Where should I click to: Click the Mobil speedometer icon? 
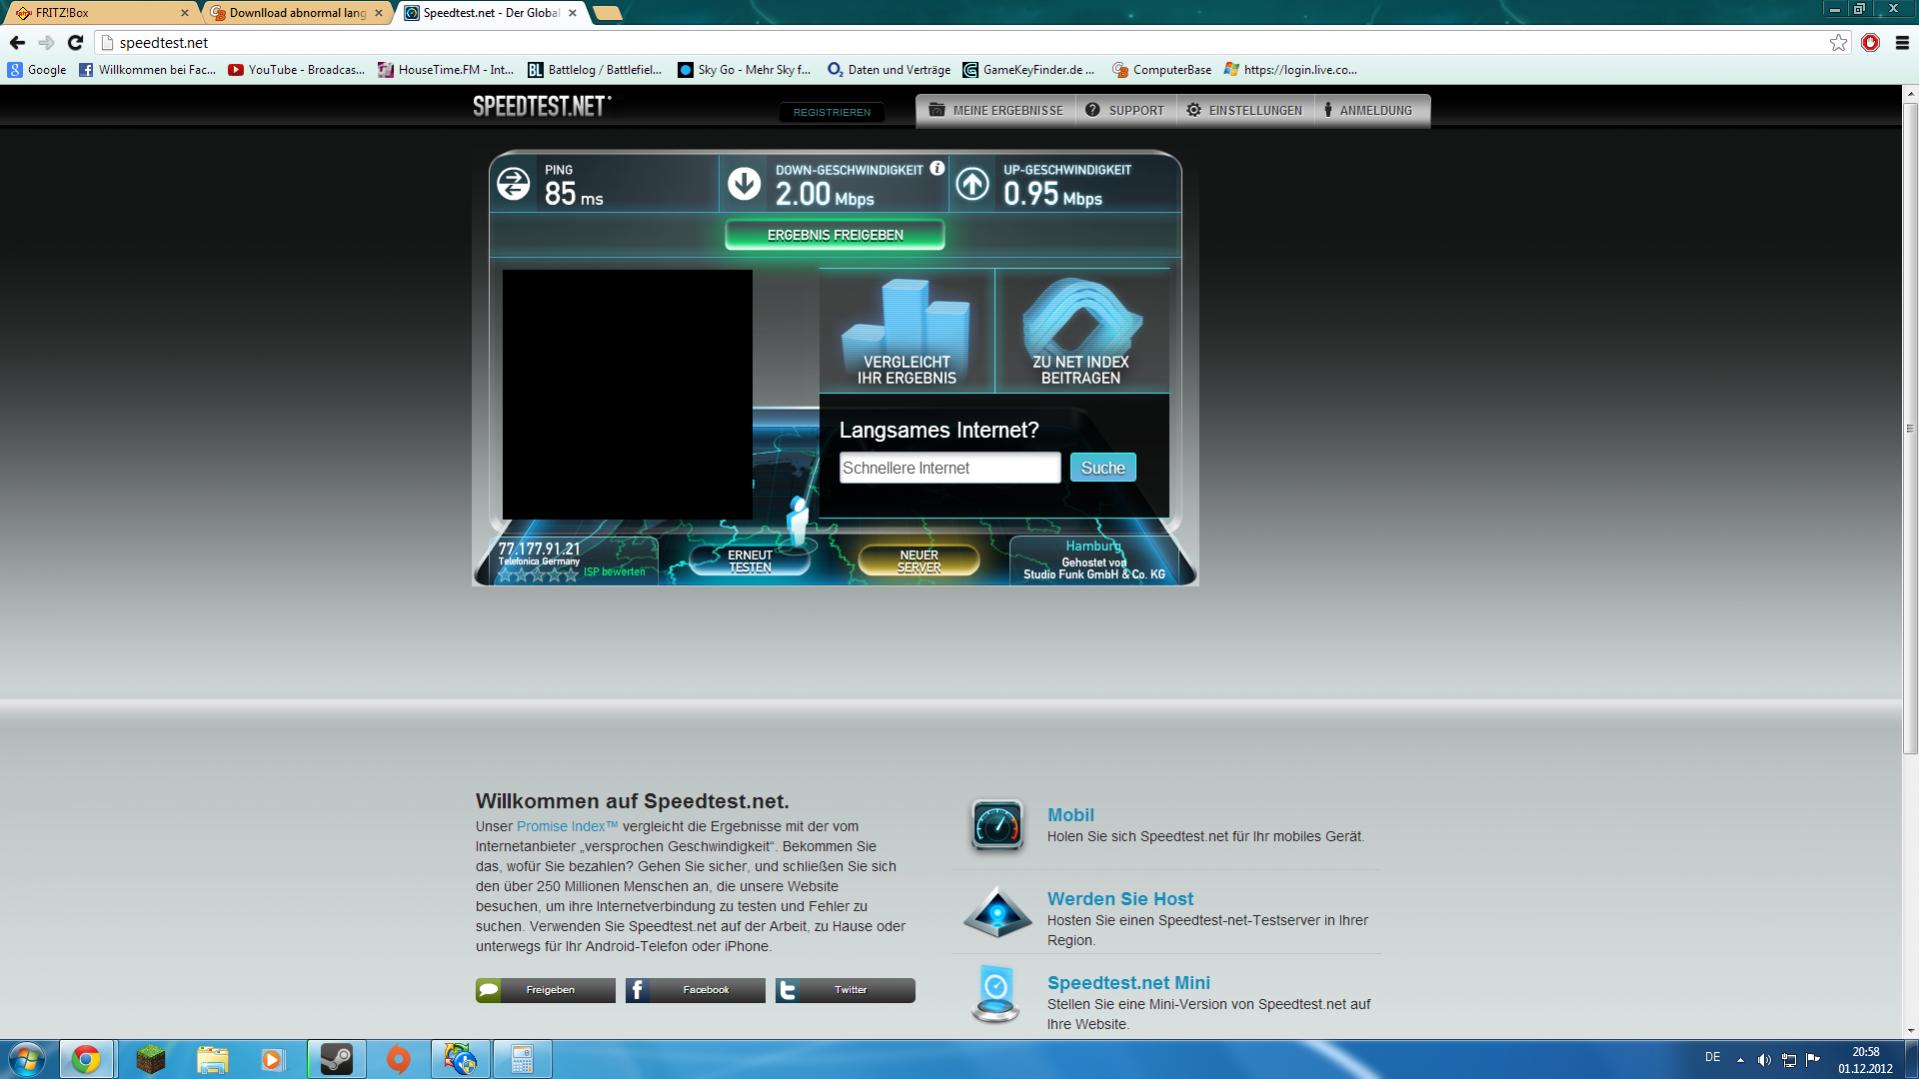997,825
